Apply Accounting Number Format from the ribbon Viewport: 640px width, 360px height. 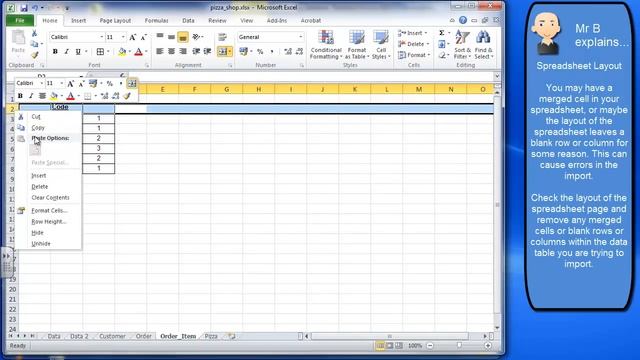coord(244,51)
